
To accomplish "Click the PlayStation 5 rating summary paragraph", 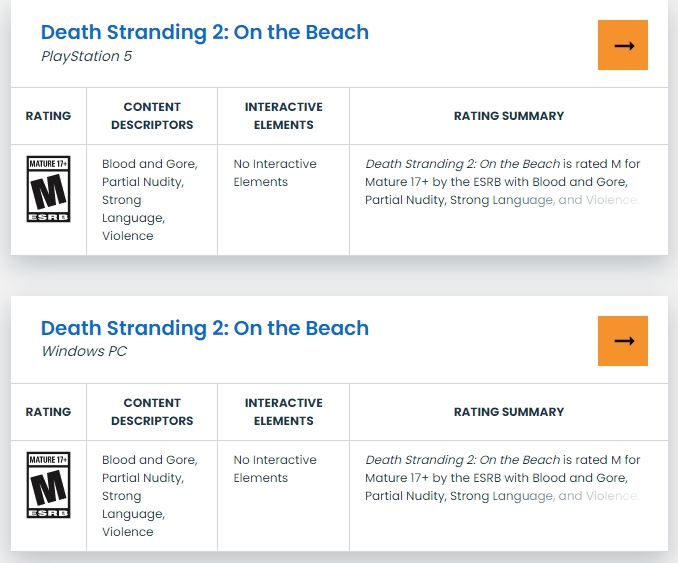I will click(502, 182).
